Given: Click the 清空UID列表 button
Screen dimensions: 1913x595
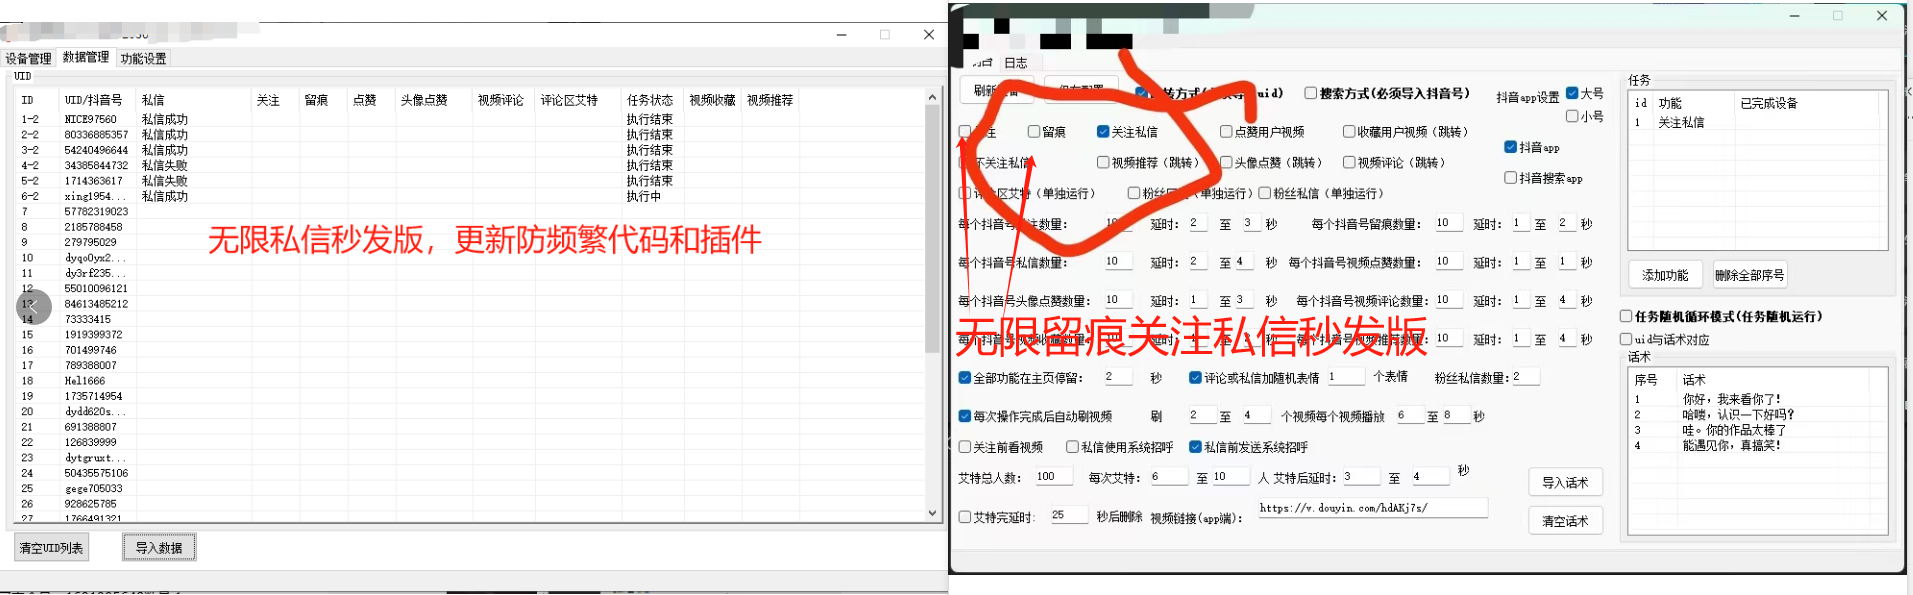Looking at the screenshot, I should [x=52, y=547].
